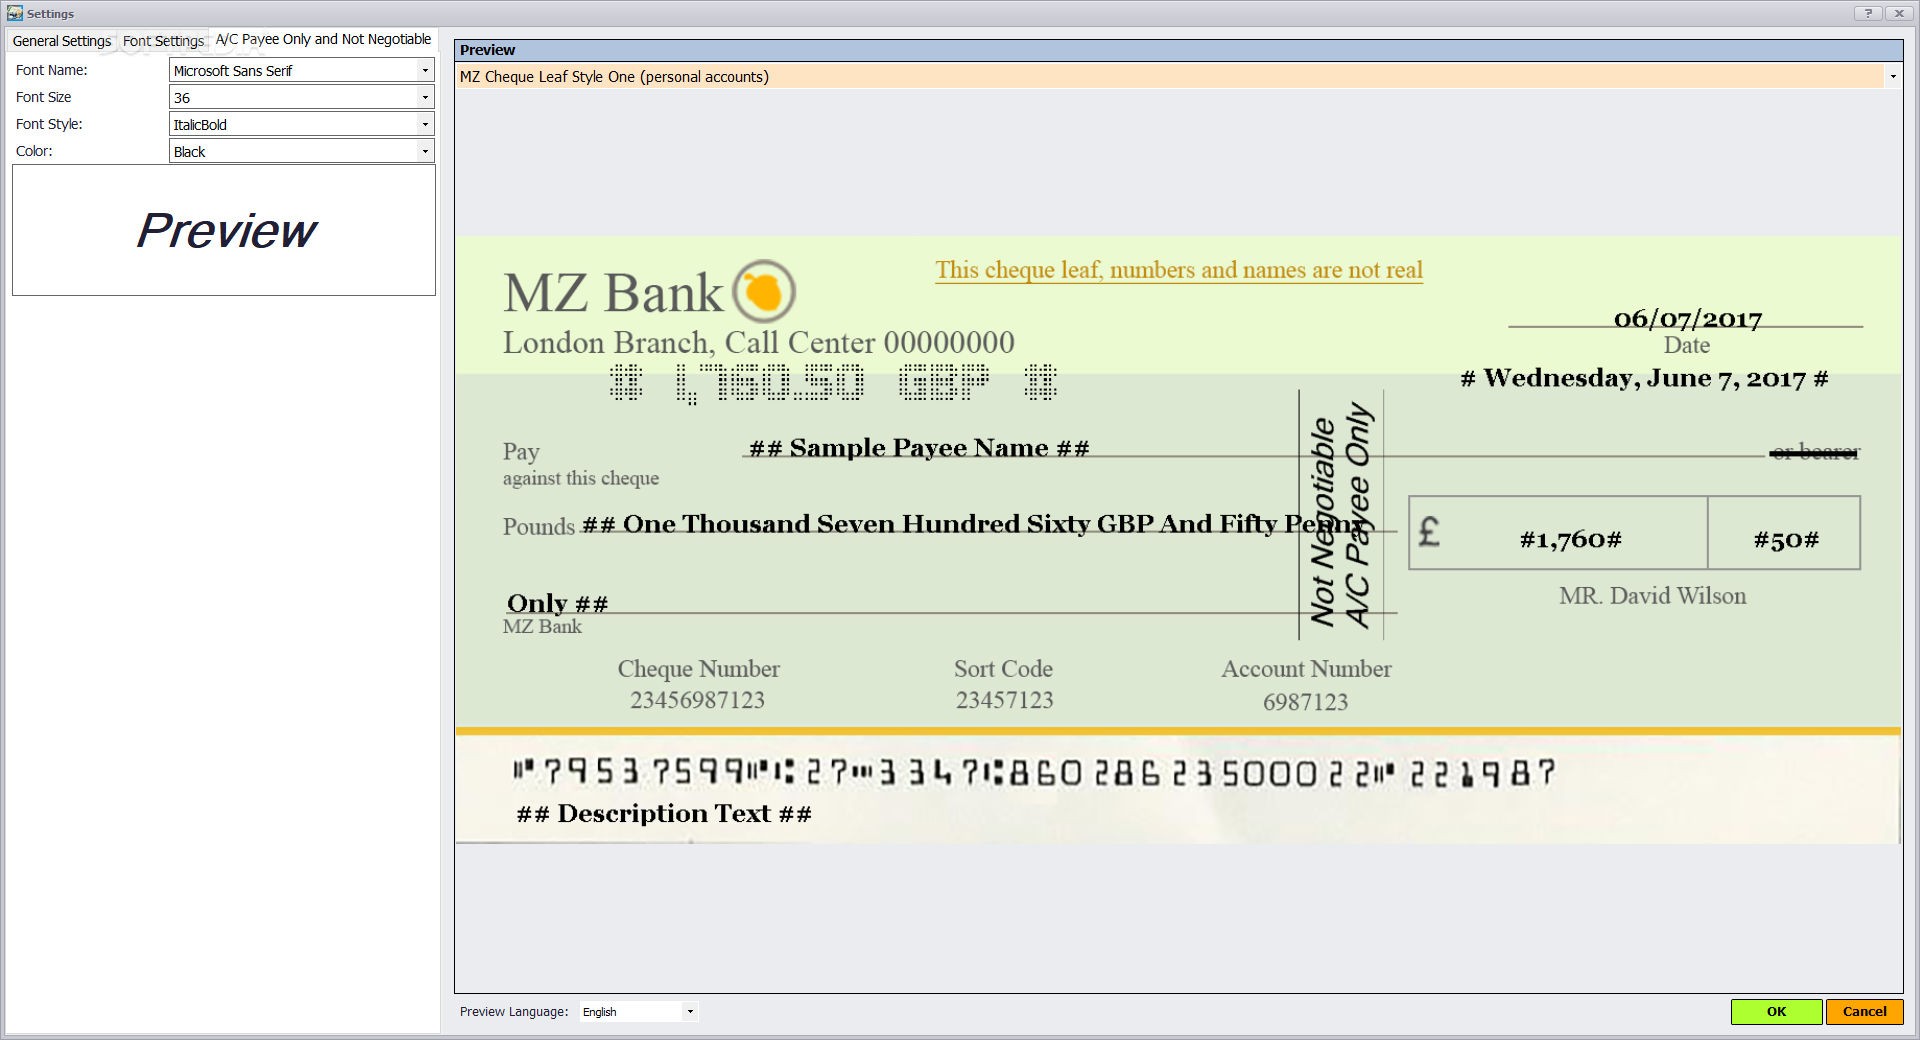Click the MICR code line on the cheque
Screen dimensions: 1920x1040
point(1034,772)
